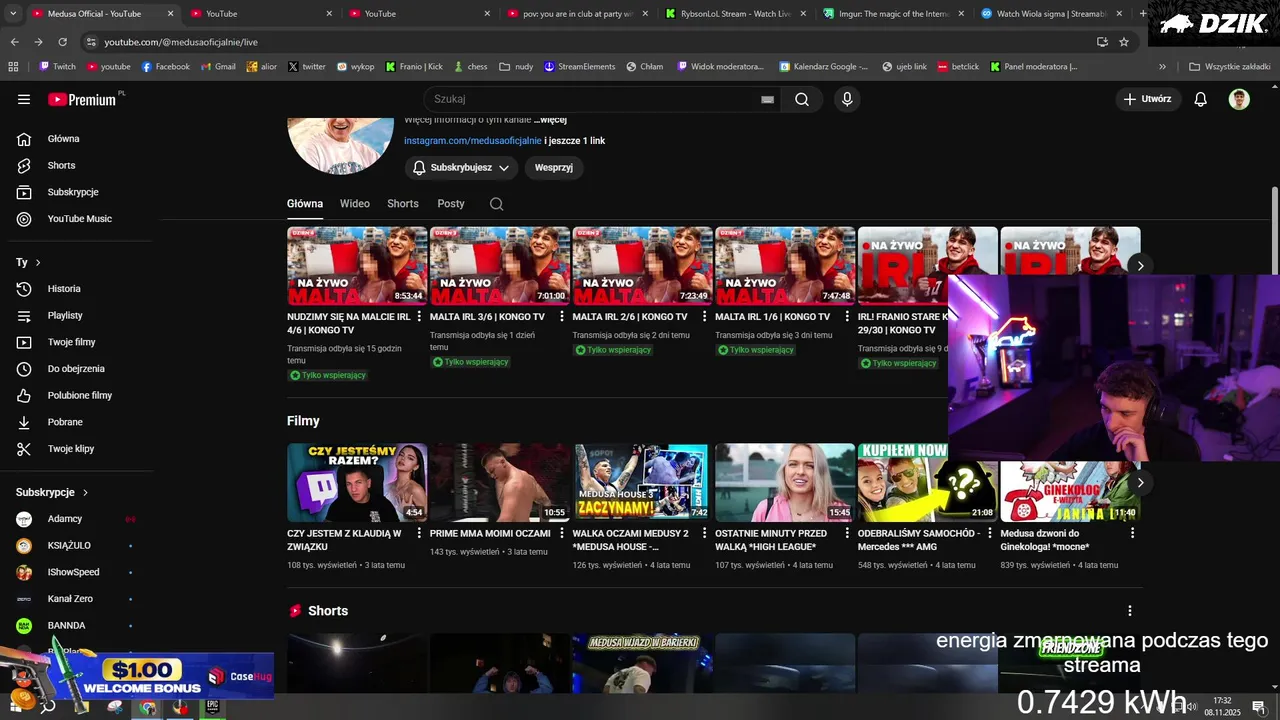Expand hidden bookmarks overflow chevron

tap(1162, 67)
